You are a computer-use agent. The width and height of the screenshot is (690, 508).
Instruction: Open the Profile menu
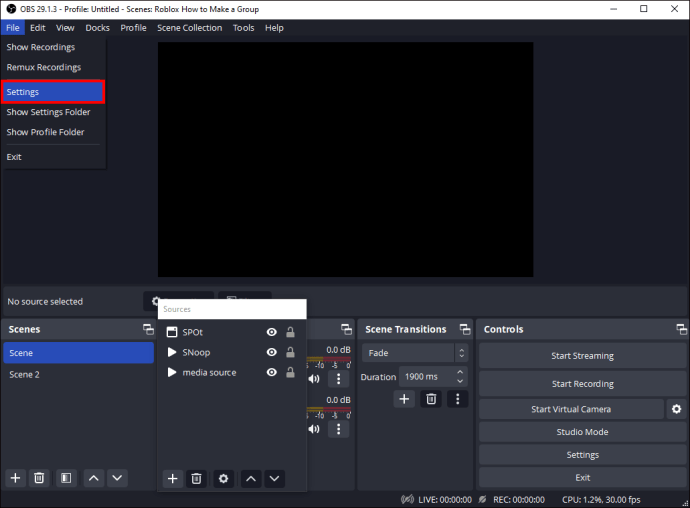click(133, 28)
